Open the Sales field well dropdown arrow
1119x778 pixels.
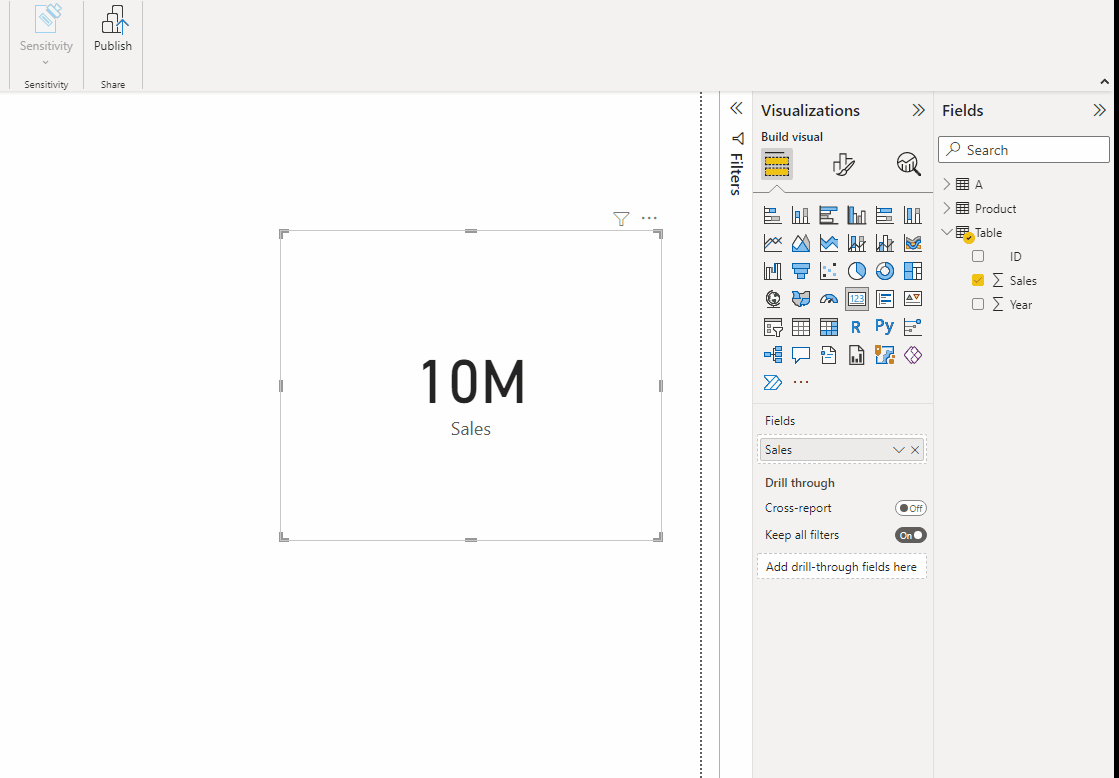(898, 450)
